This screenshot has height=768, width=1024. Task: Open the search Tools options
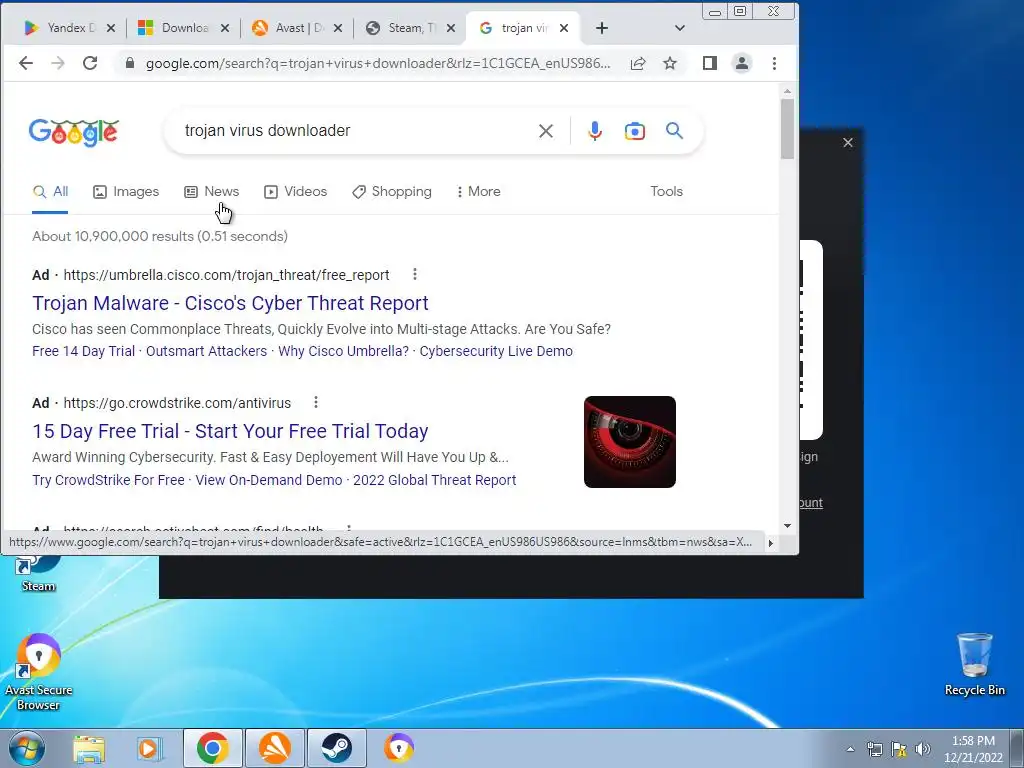[666, 191]
